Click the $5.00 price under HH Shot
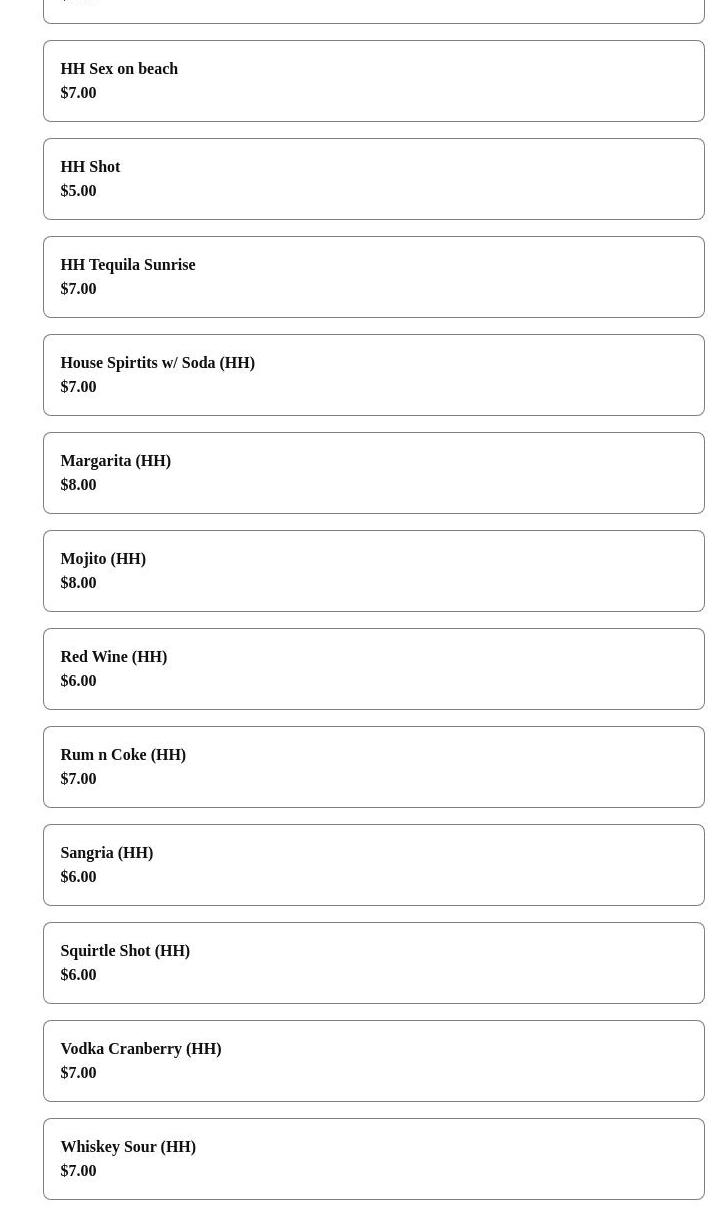 coord(78,191)
